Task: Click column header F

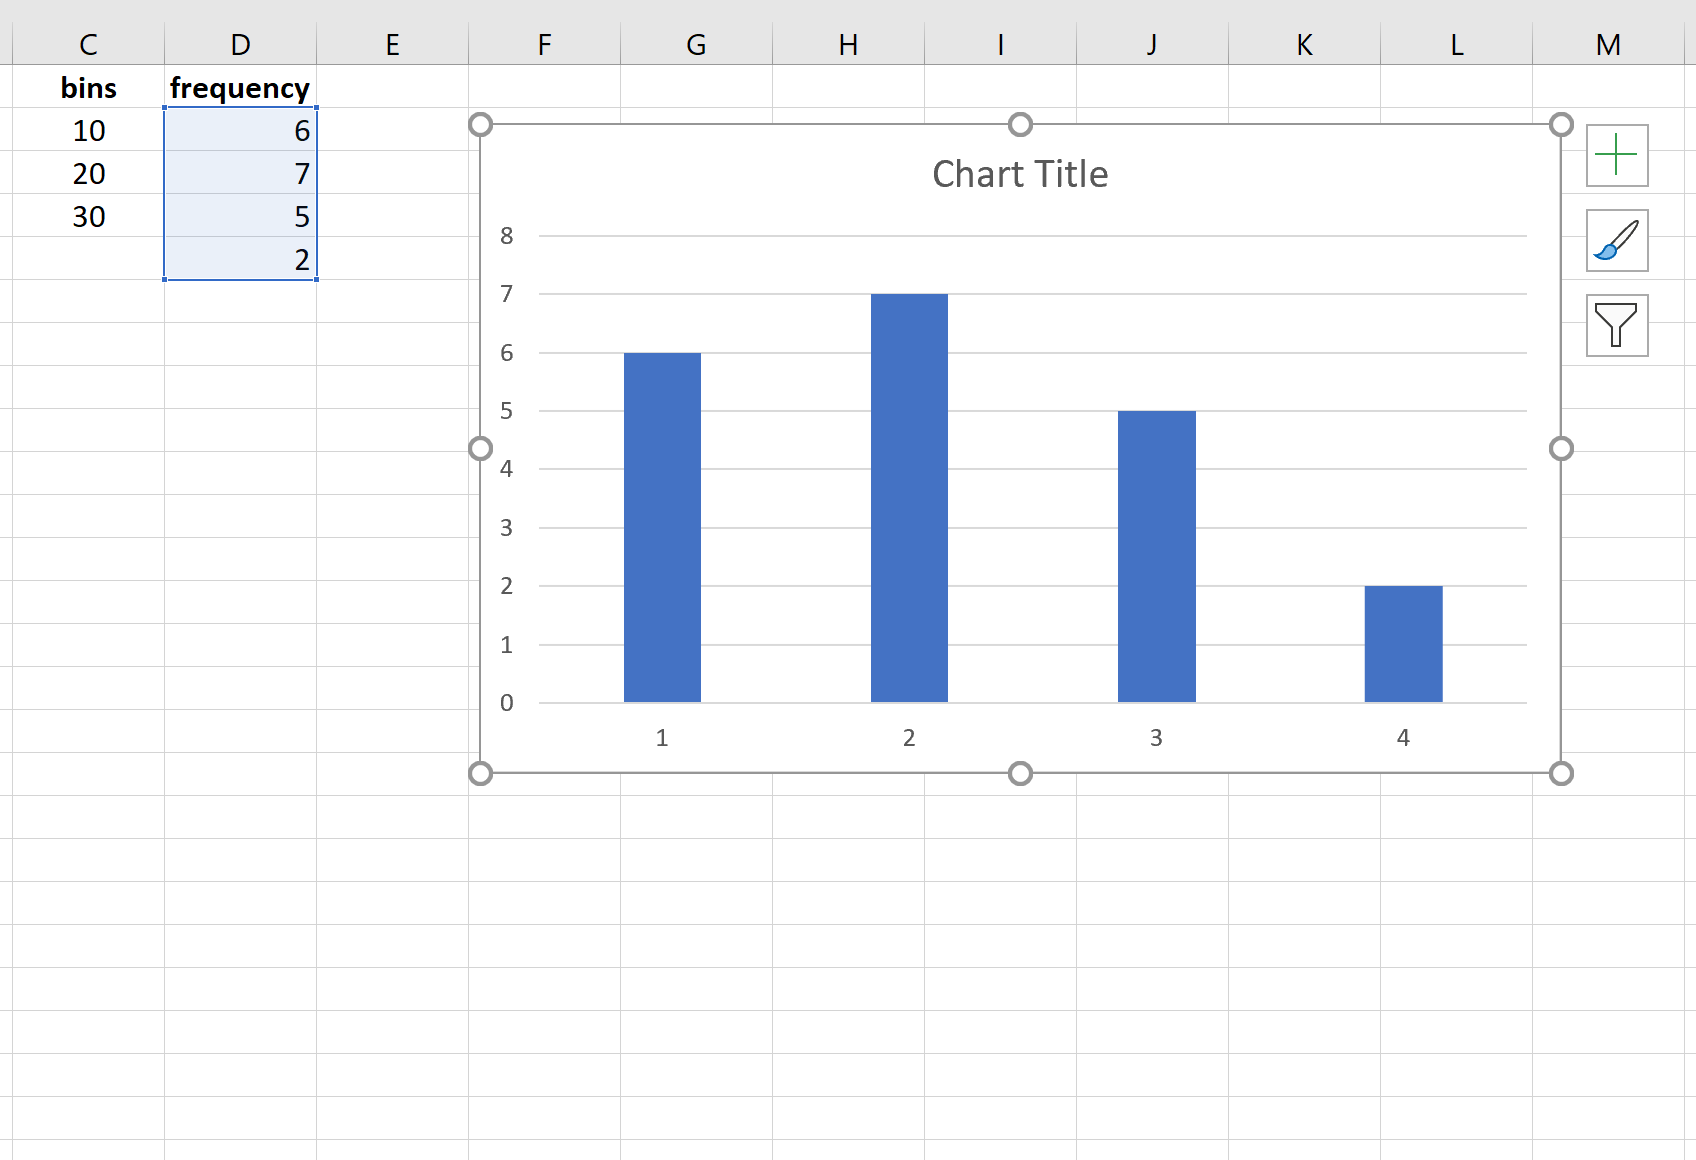Action: pyautogui.click(x=543, y=44)
